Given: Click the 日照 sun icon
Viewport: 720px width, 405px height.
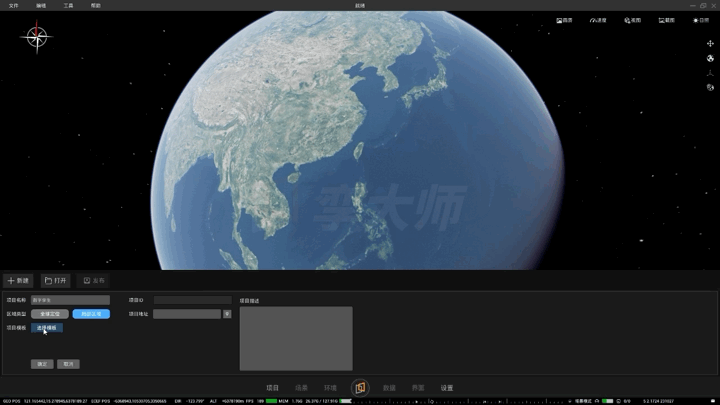Looking at the screenshot, I should [701, 20].
